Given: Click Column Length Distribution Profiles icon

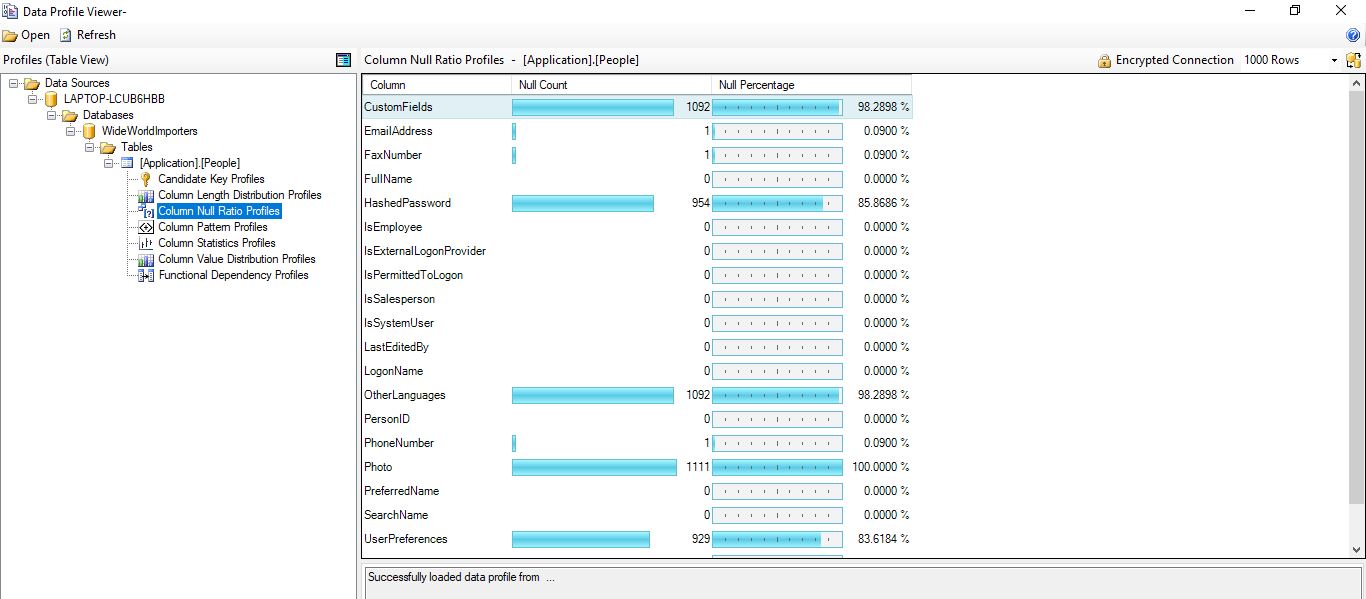Looking at the screenshot, I should point(146,195).
